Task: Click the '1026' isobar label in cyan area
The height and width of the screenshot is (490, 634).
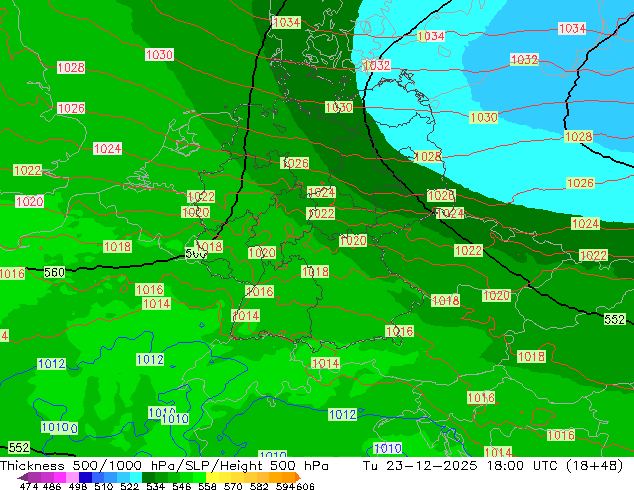Action: (580, 183)
